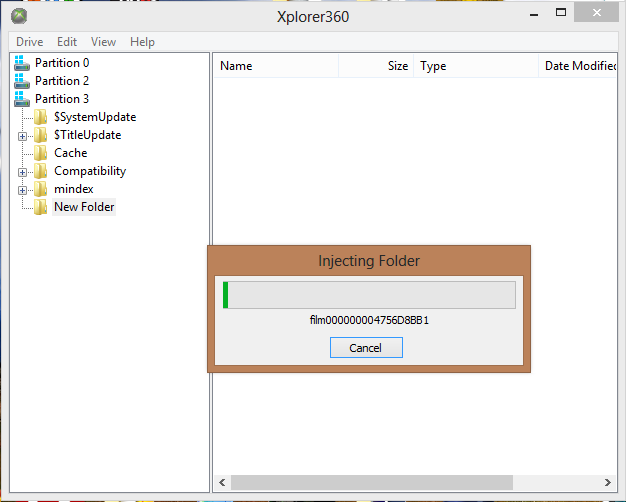Select the Partition 2 drive icon
626x502 pixels.
tap(22, 81)
